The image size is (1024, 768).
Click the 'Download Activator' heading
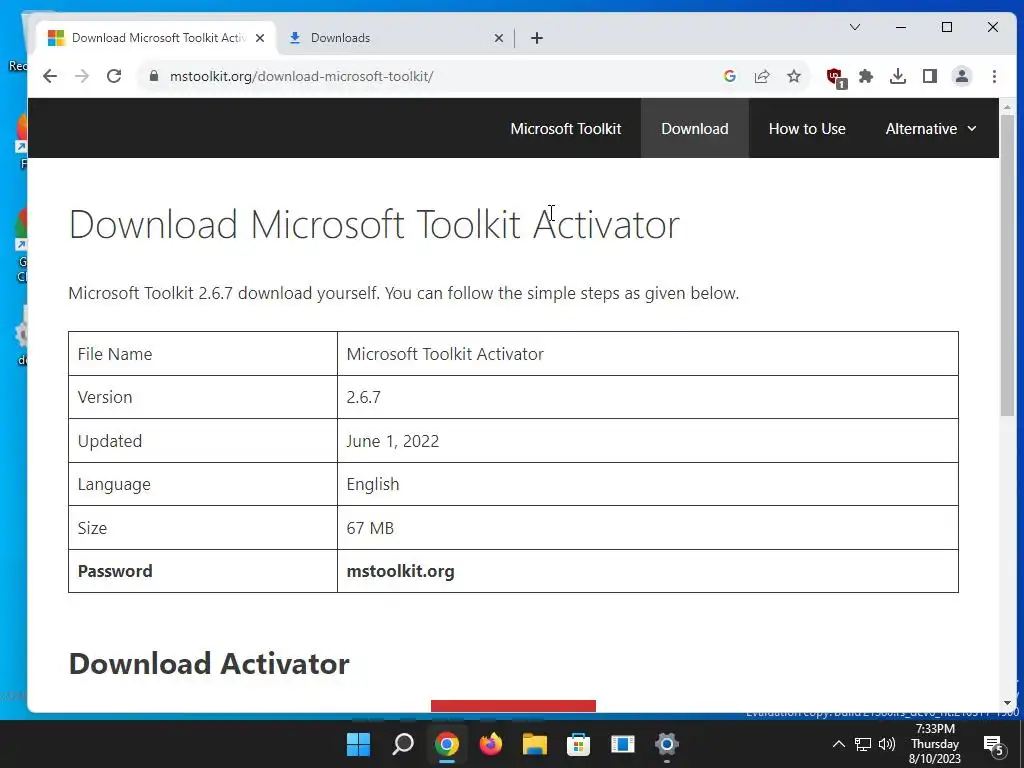point(209,664)
